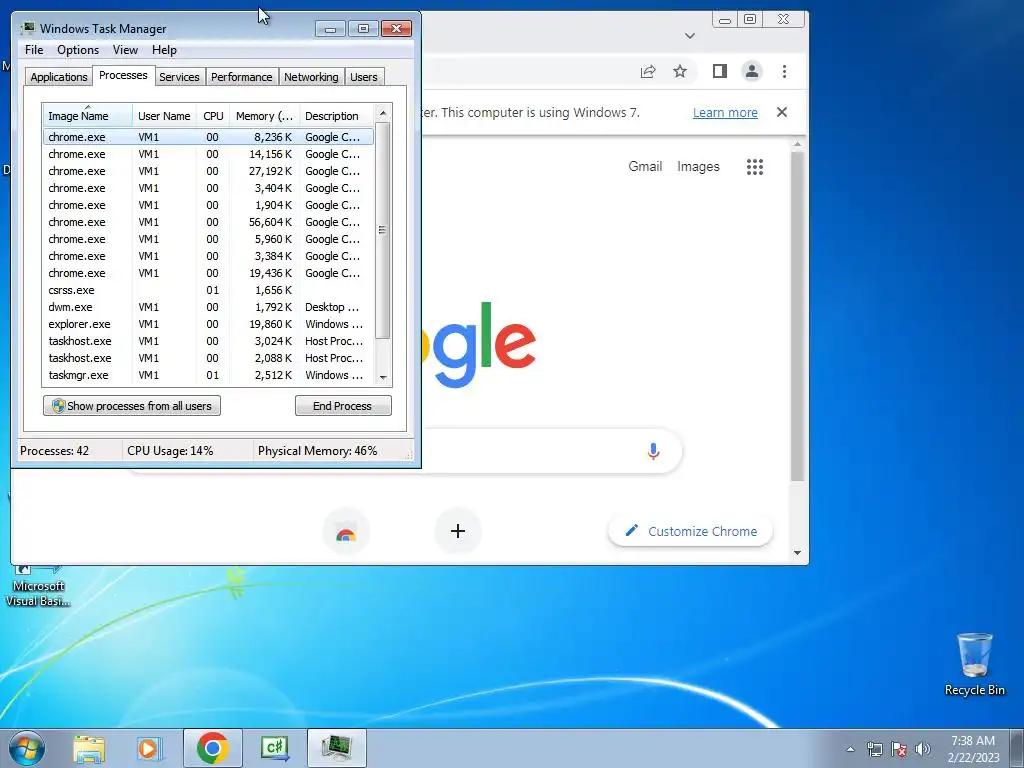Open Chrome profile avatar icon

(x=752, y=71)
